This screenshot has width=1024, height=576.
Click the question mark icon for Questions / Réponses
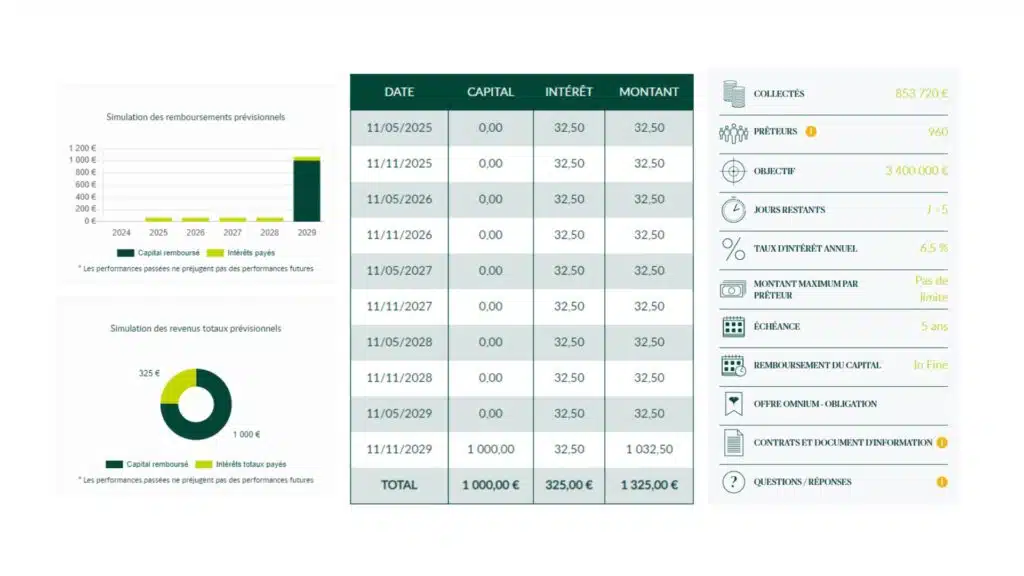click(x=733, y=482)
